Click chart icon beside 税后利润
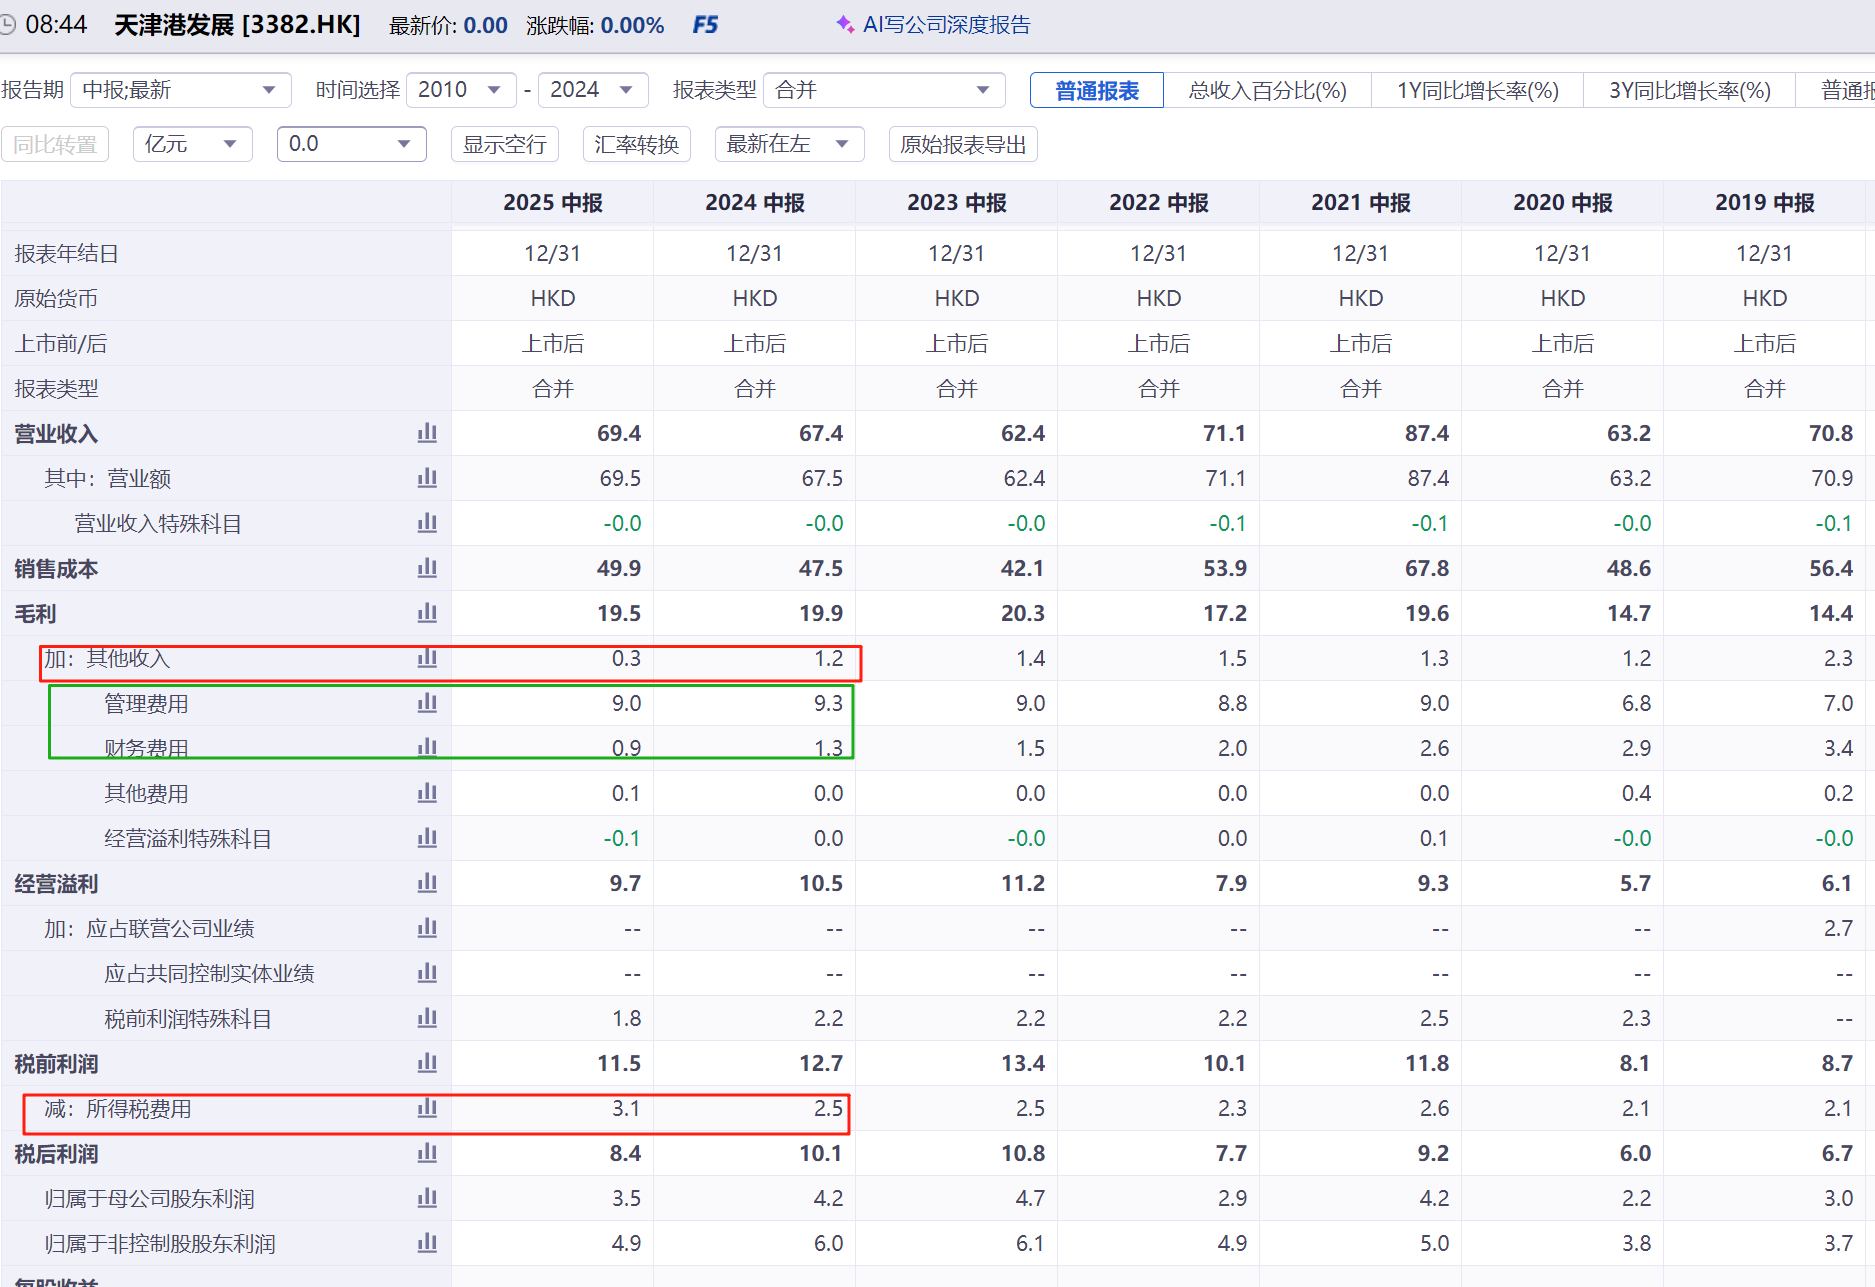This screenshot has height=1287, width=1875. pos(427,1153)
